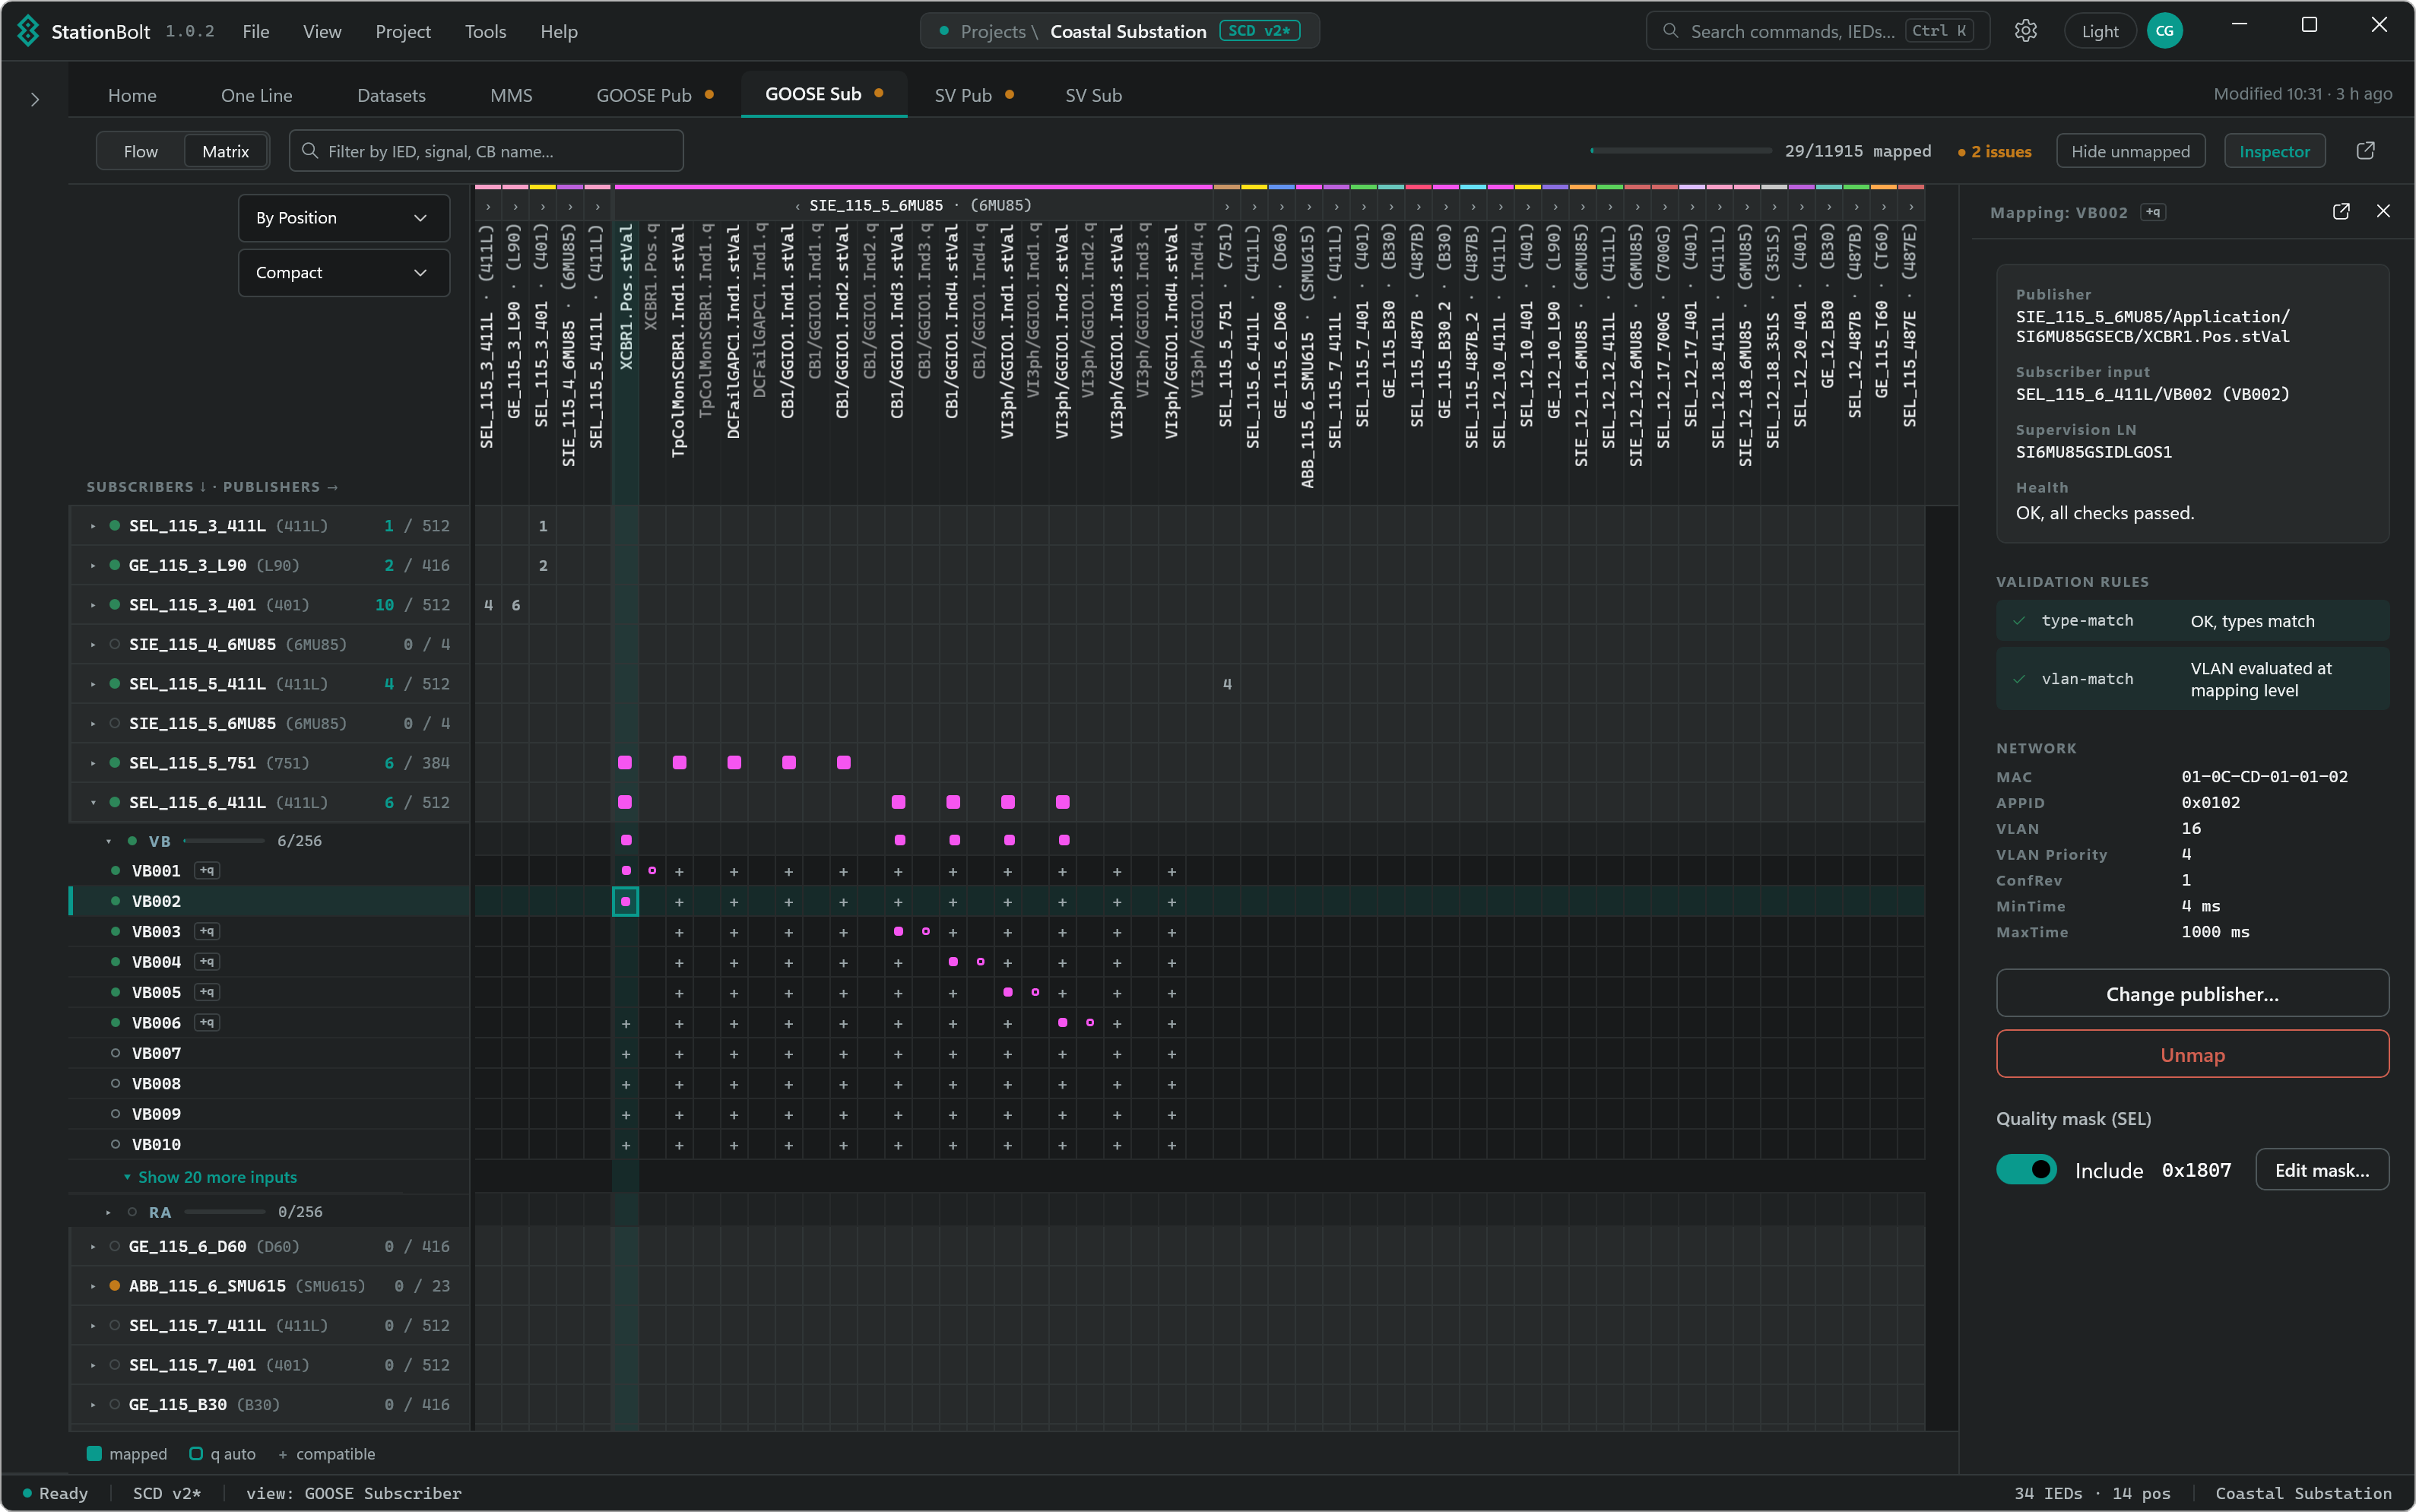Image resolution: width=2416 pixels, height=1512 pixels.
Task: Click the +q badge next to VB006
Action: (x=207, y=1023)
